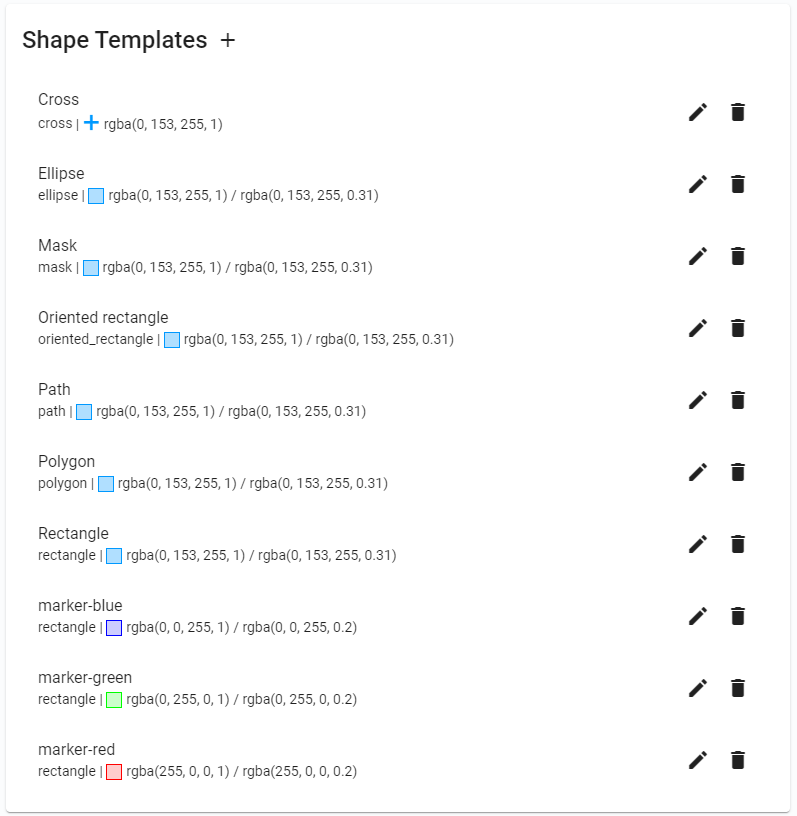Click the purple color swatch of marker-blue
Screen dimensions: 797x816
113,628
